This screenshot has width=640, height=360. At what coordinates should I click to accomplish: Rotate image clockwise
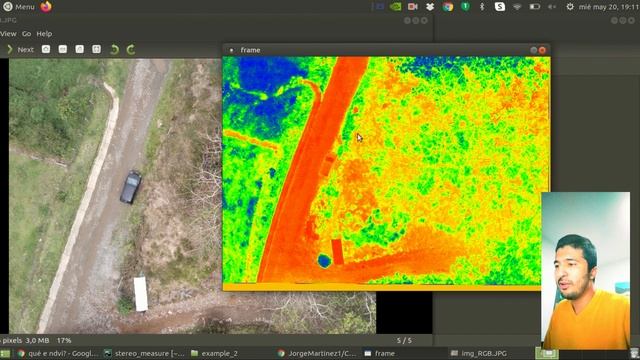pyautogui.click(x=131, y=50)
